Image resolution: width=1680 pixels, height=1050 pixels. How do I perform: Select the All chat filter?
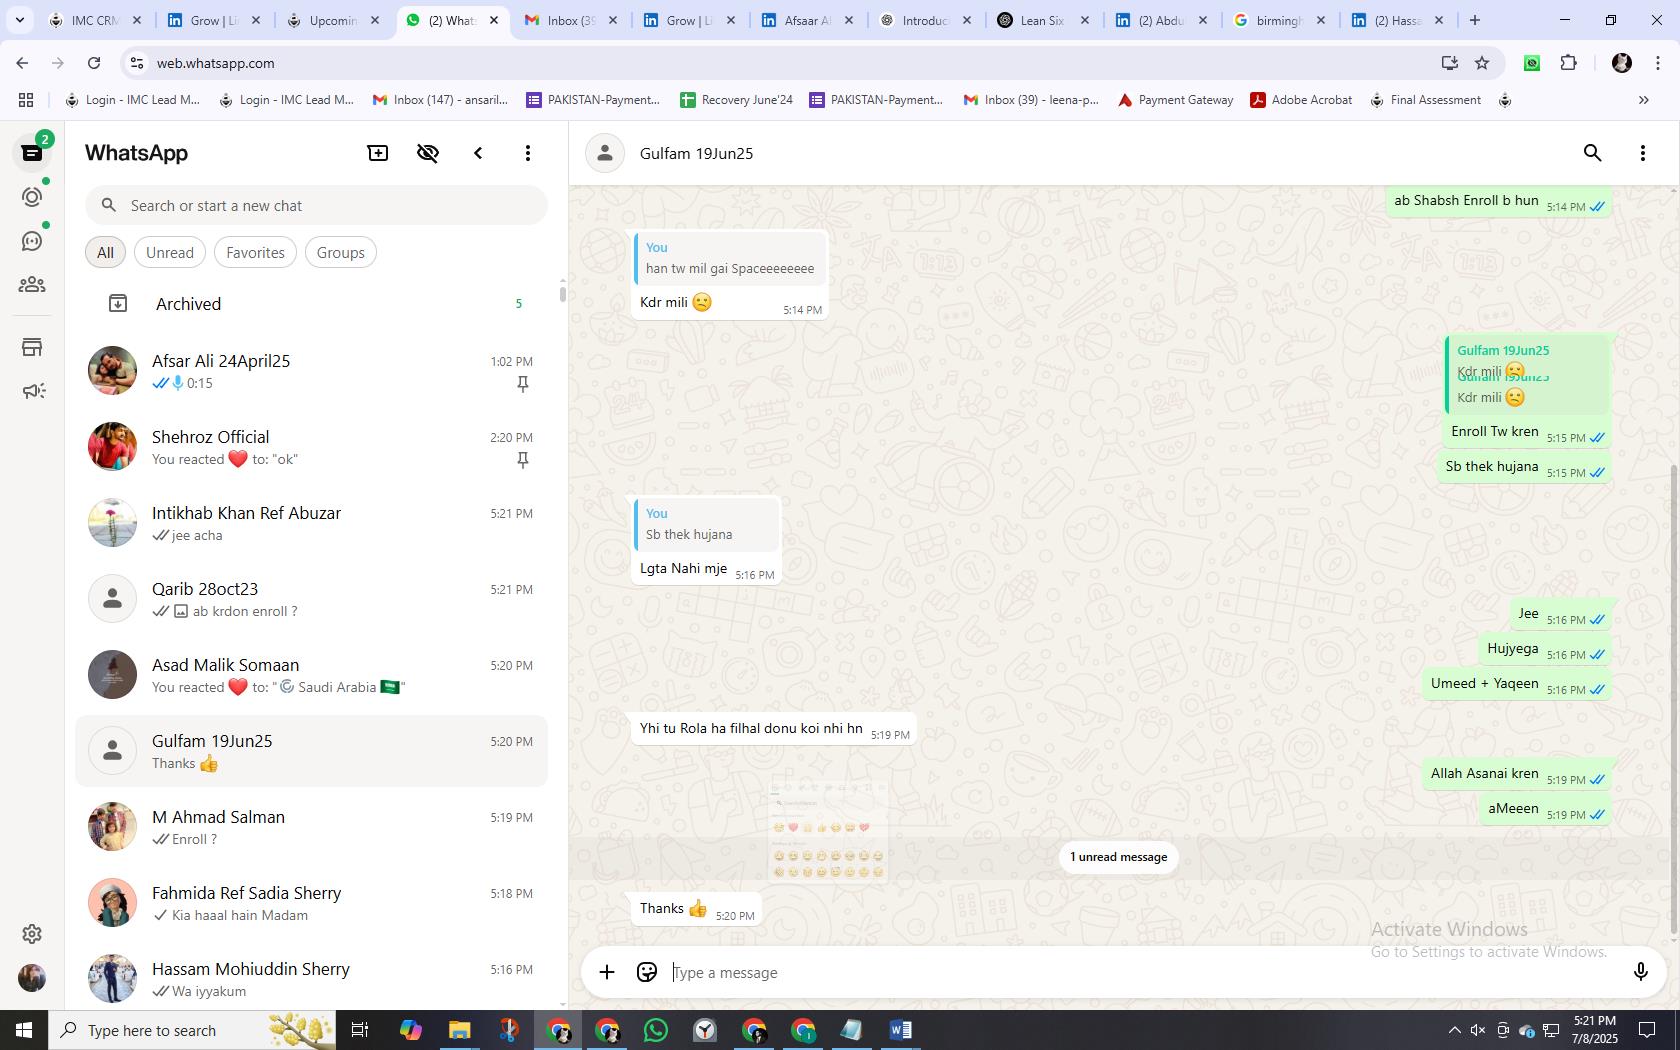point(105,253)
